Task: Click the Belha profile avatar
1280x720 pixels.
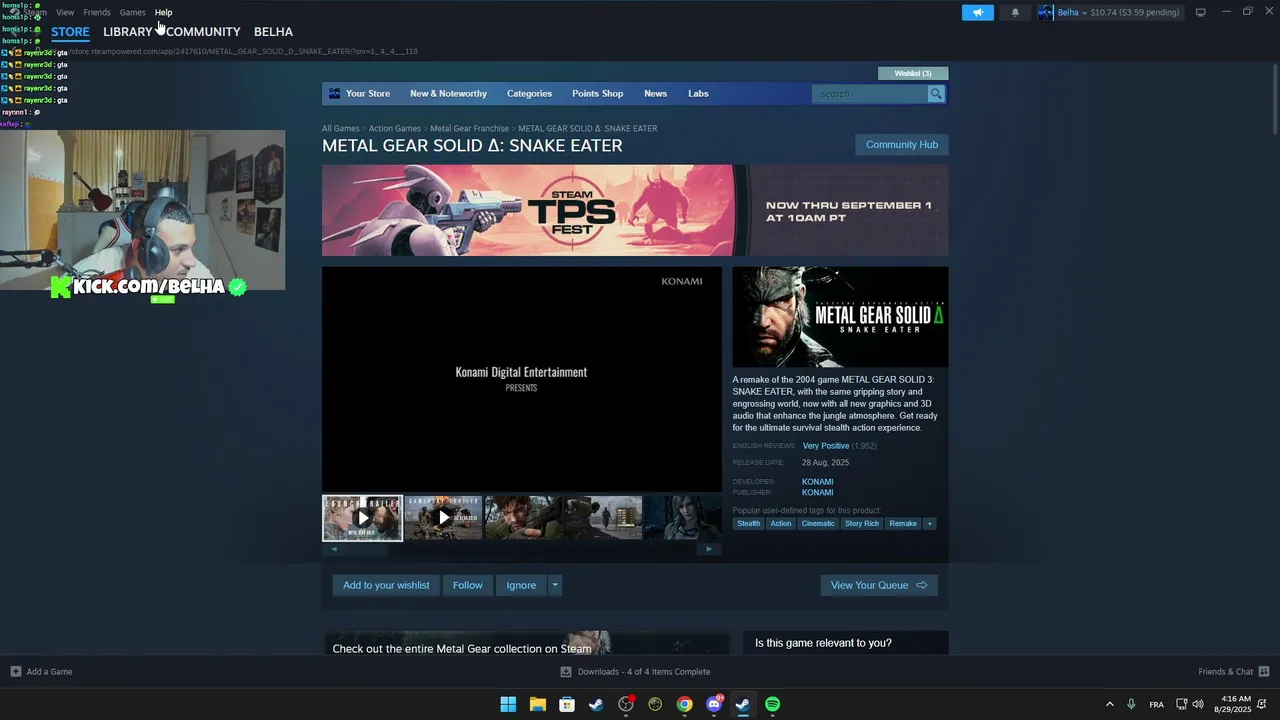Action: point(1046,12)
